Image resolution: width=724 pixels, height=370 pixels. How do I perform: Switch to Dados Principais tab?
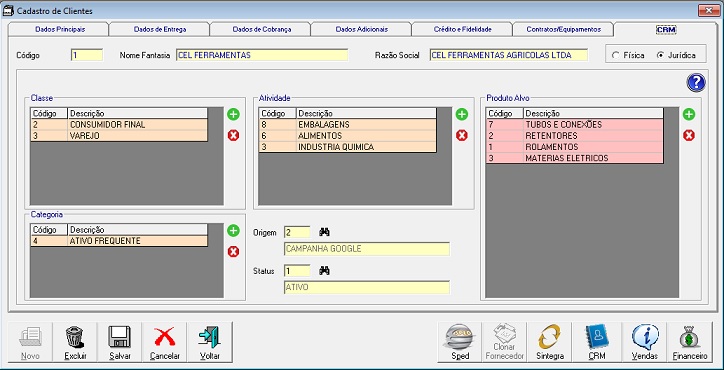point(60,29)
